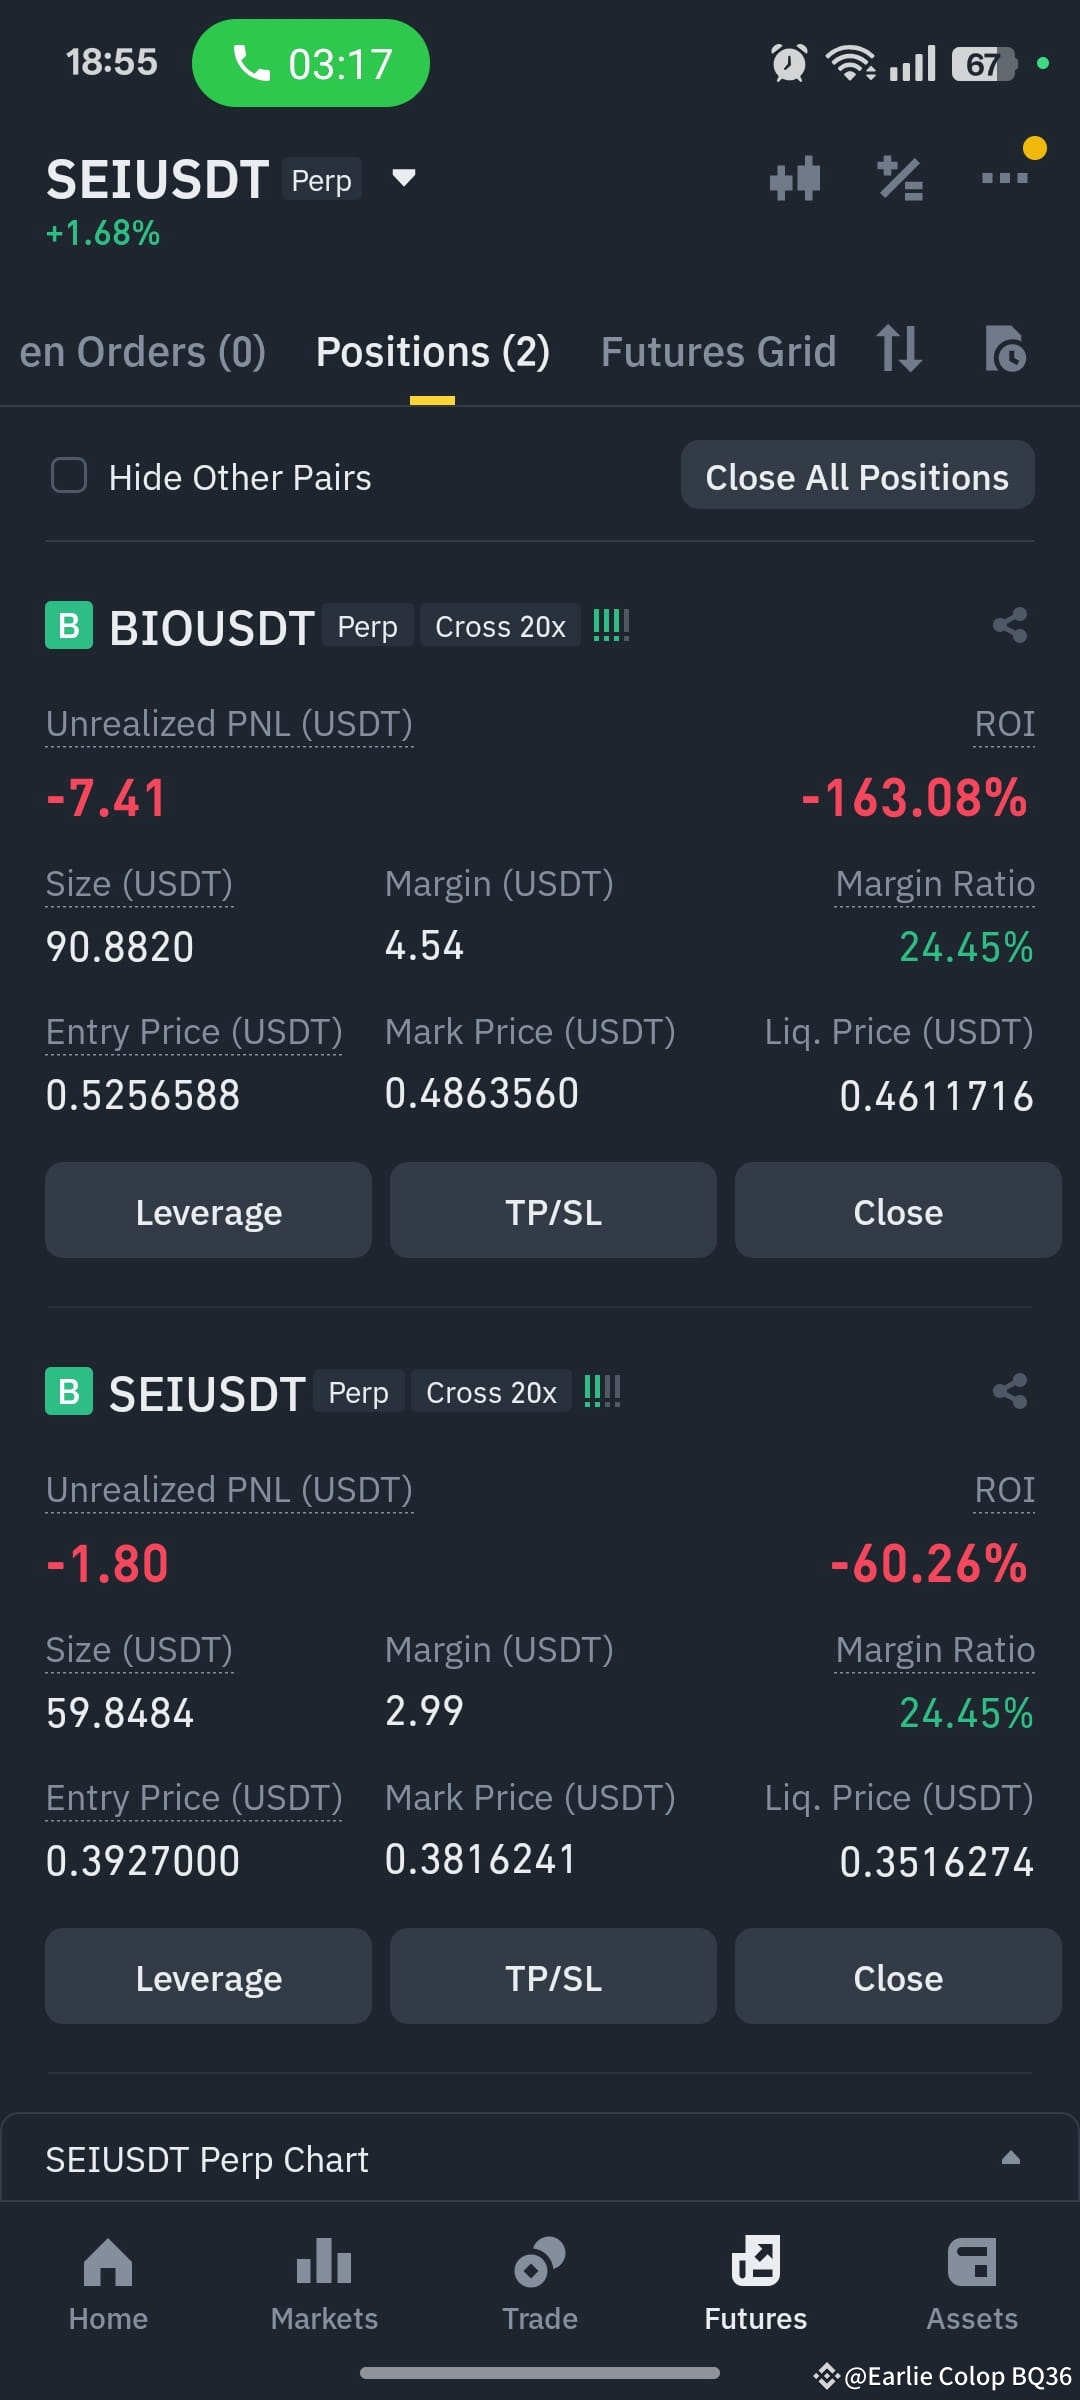Share the SEIUSDT position

1010,1391
